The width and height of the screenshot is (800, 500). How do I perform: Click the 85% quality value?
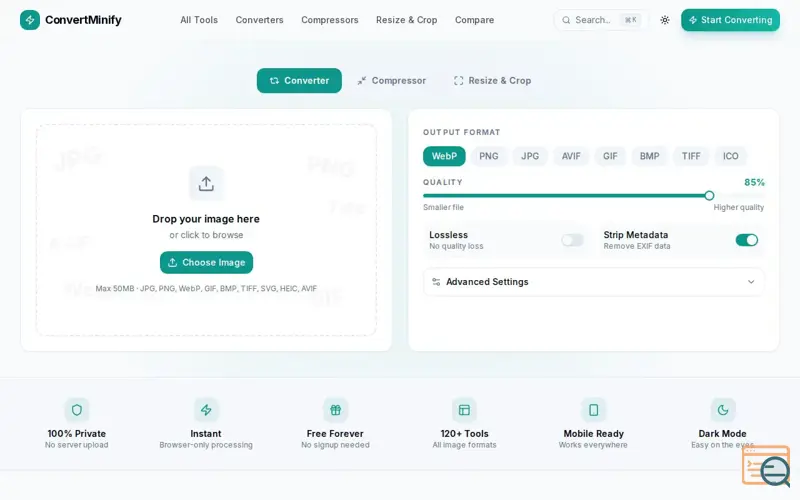tap(754, 182)
